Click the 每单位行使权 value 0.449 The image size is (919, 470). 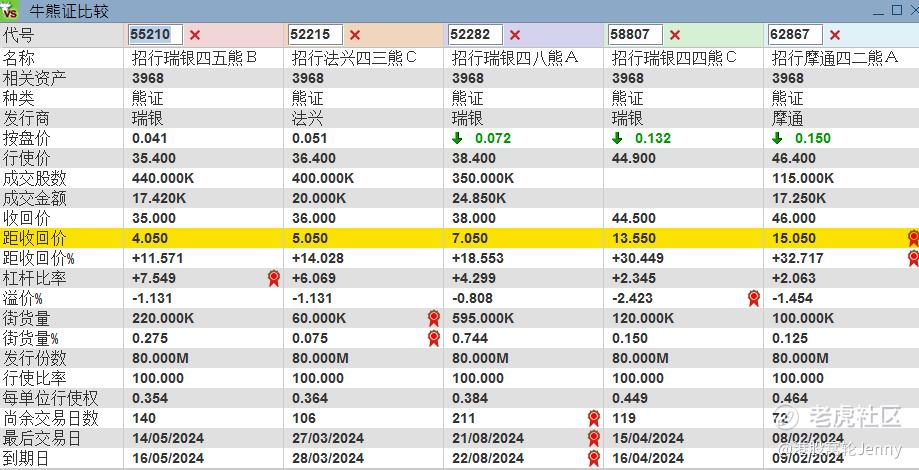click(x=630, y=398)
